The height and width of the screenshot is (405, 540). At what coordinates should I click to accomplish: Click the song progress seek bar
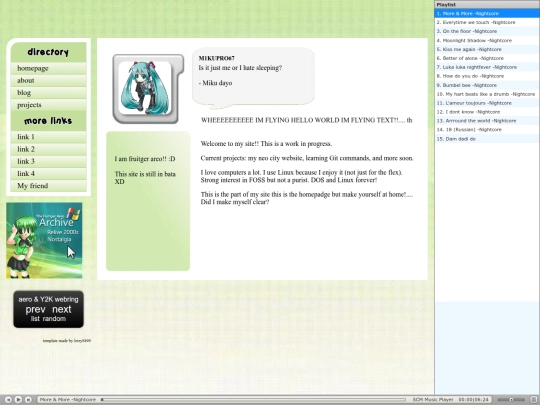pyautogui.click(x=253, y=399)
